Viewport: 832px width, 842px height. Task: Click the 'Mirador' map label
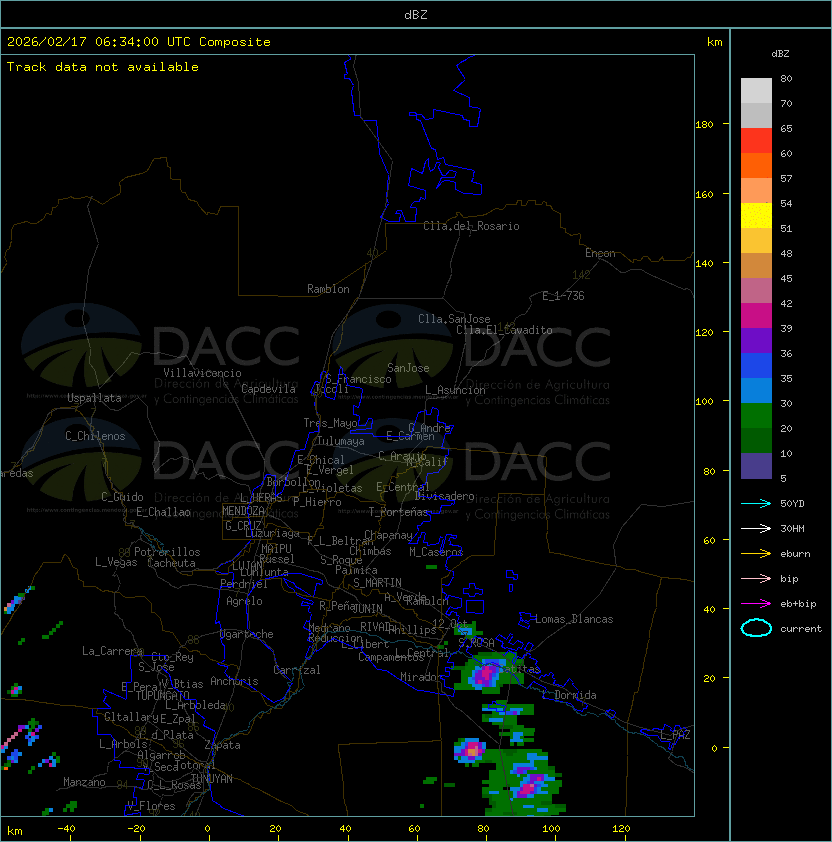(x=421, y=677)
